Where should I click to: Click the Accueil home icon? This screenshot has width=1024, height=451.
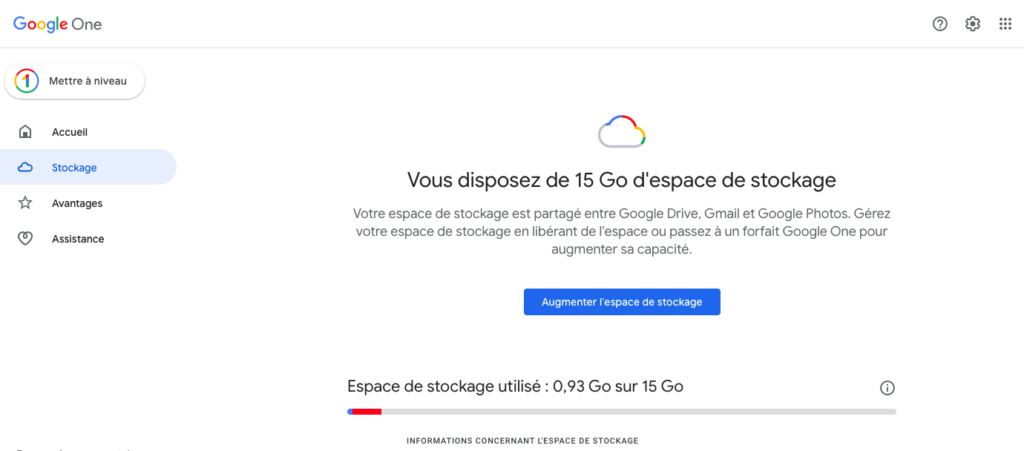point(25,132)
